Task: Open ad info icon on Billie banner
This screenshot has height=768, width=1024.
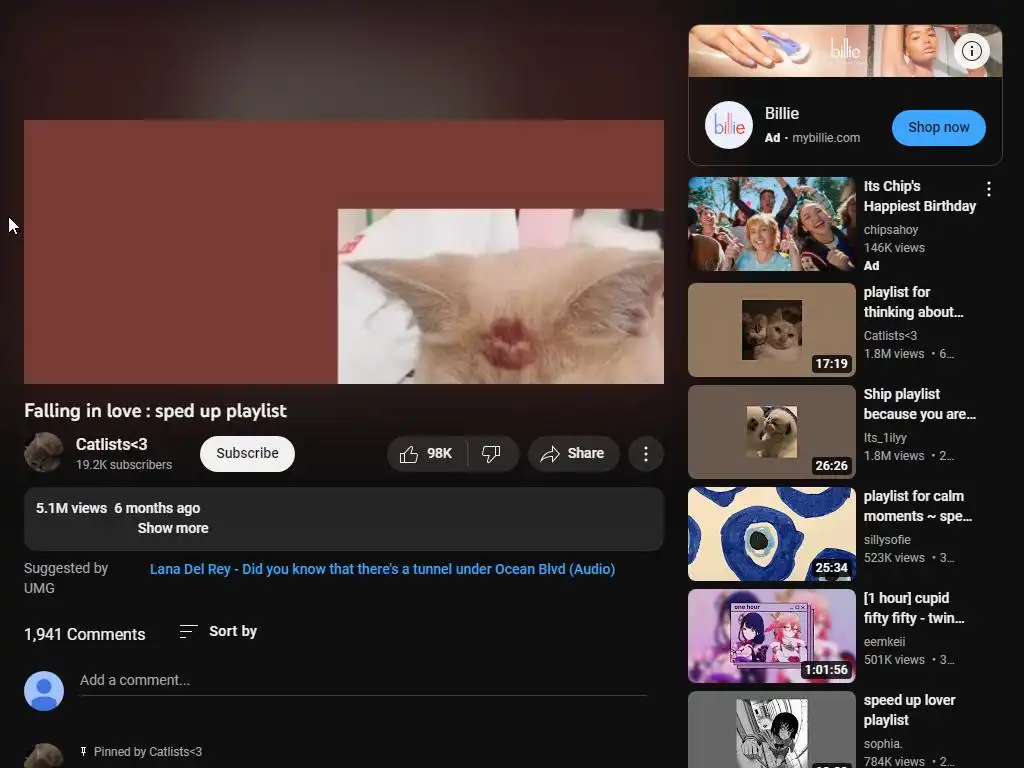Action: (x=971, y=51)
